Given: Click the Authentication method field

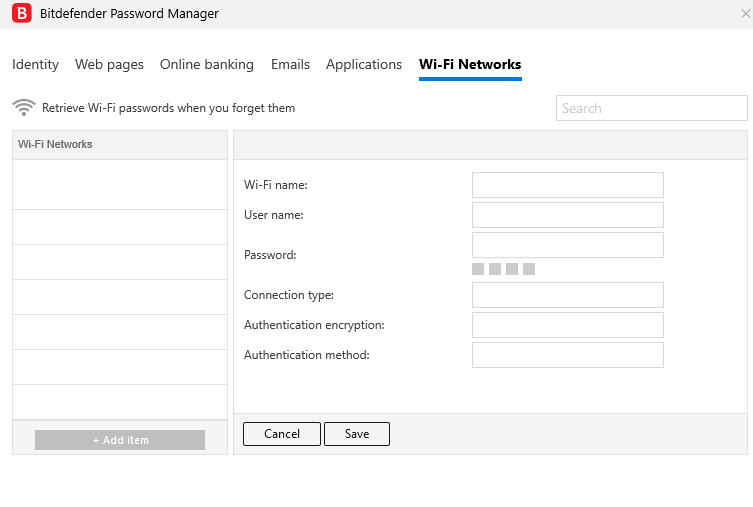Looking at the screenshot, I should (567, 355).
